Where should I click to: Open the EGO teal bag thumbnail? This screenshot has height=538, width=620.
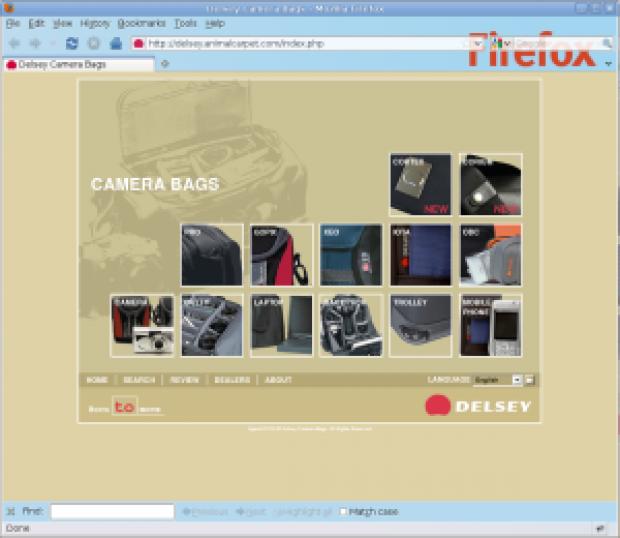tap(351, 255)
